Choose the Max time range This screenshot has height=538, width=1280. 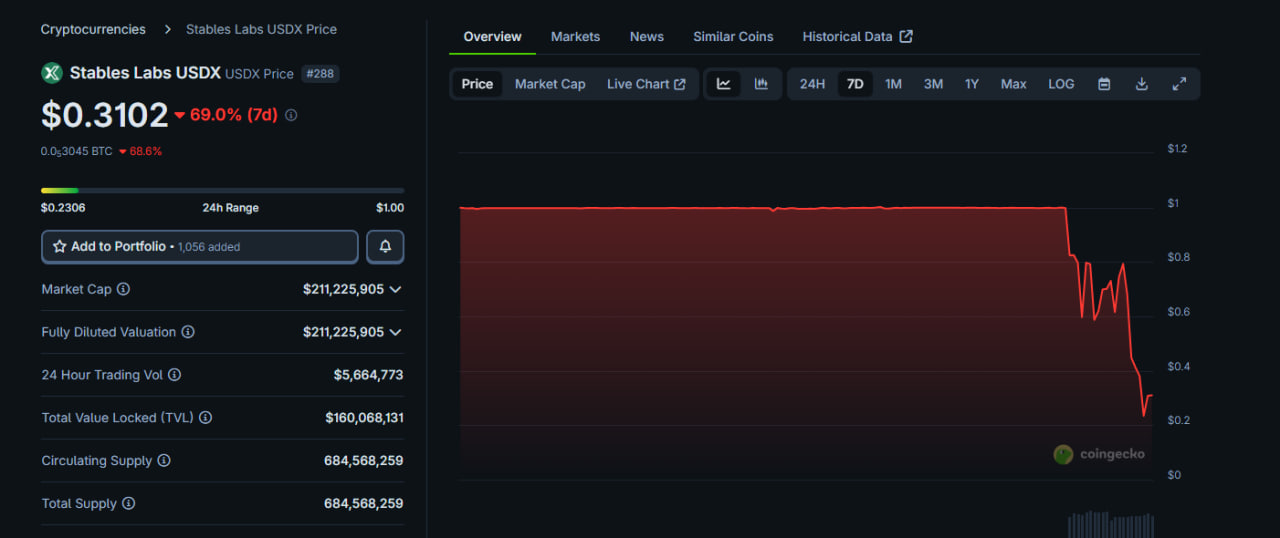1013,84
